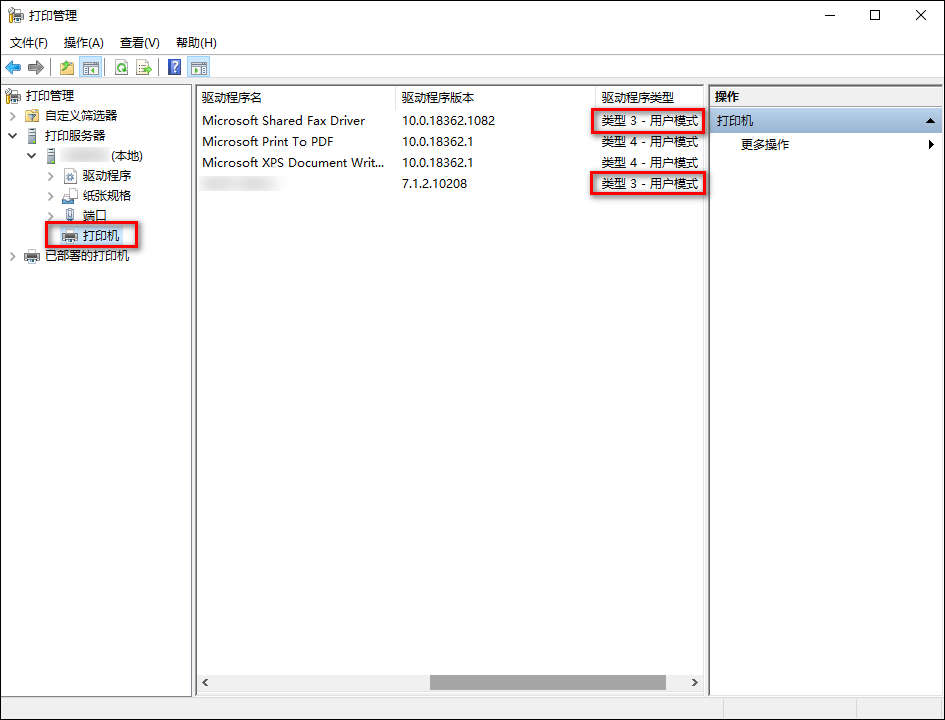Open the 帮助(H) menu

point(196,43)
